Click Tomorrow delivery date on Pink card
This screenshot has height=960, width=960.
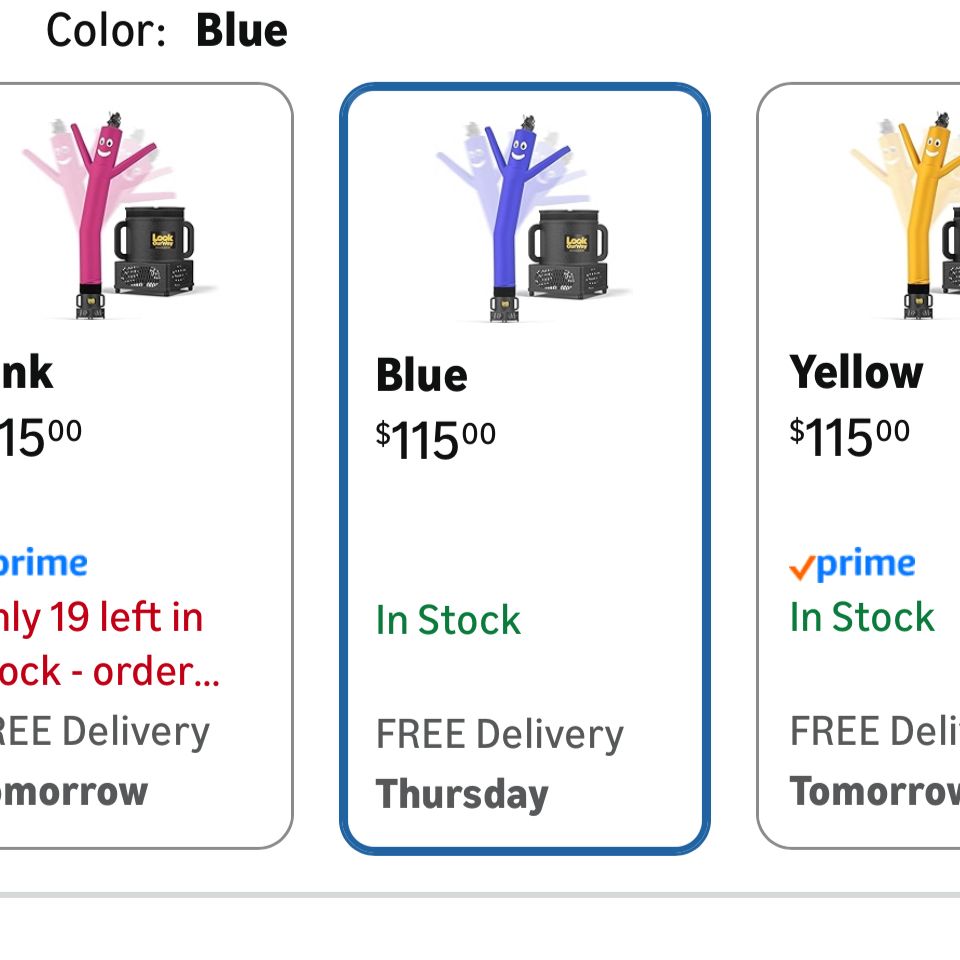click(x=74, y=791)
